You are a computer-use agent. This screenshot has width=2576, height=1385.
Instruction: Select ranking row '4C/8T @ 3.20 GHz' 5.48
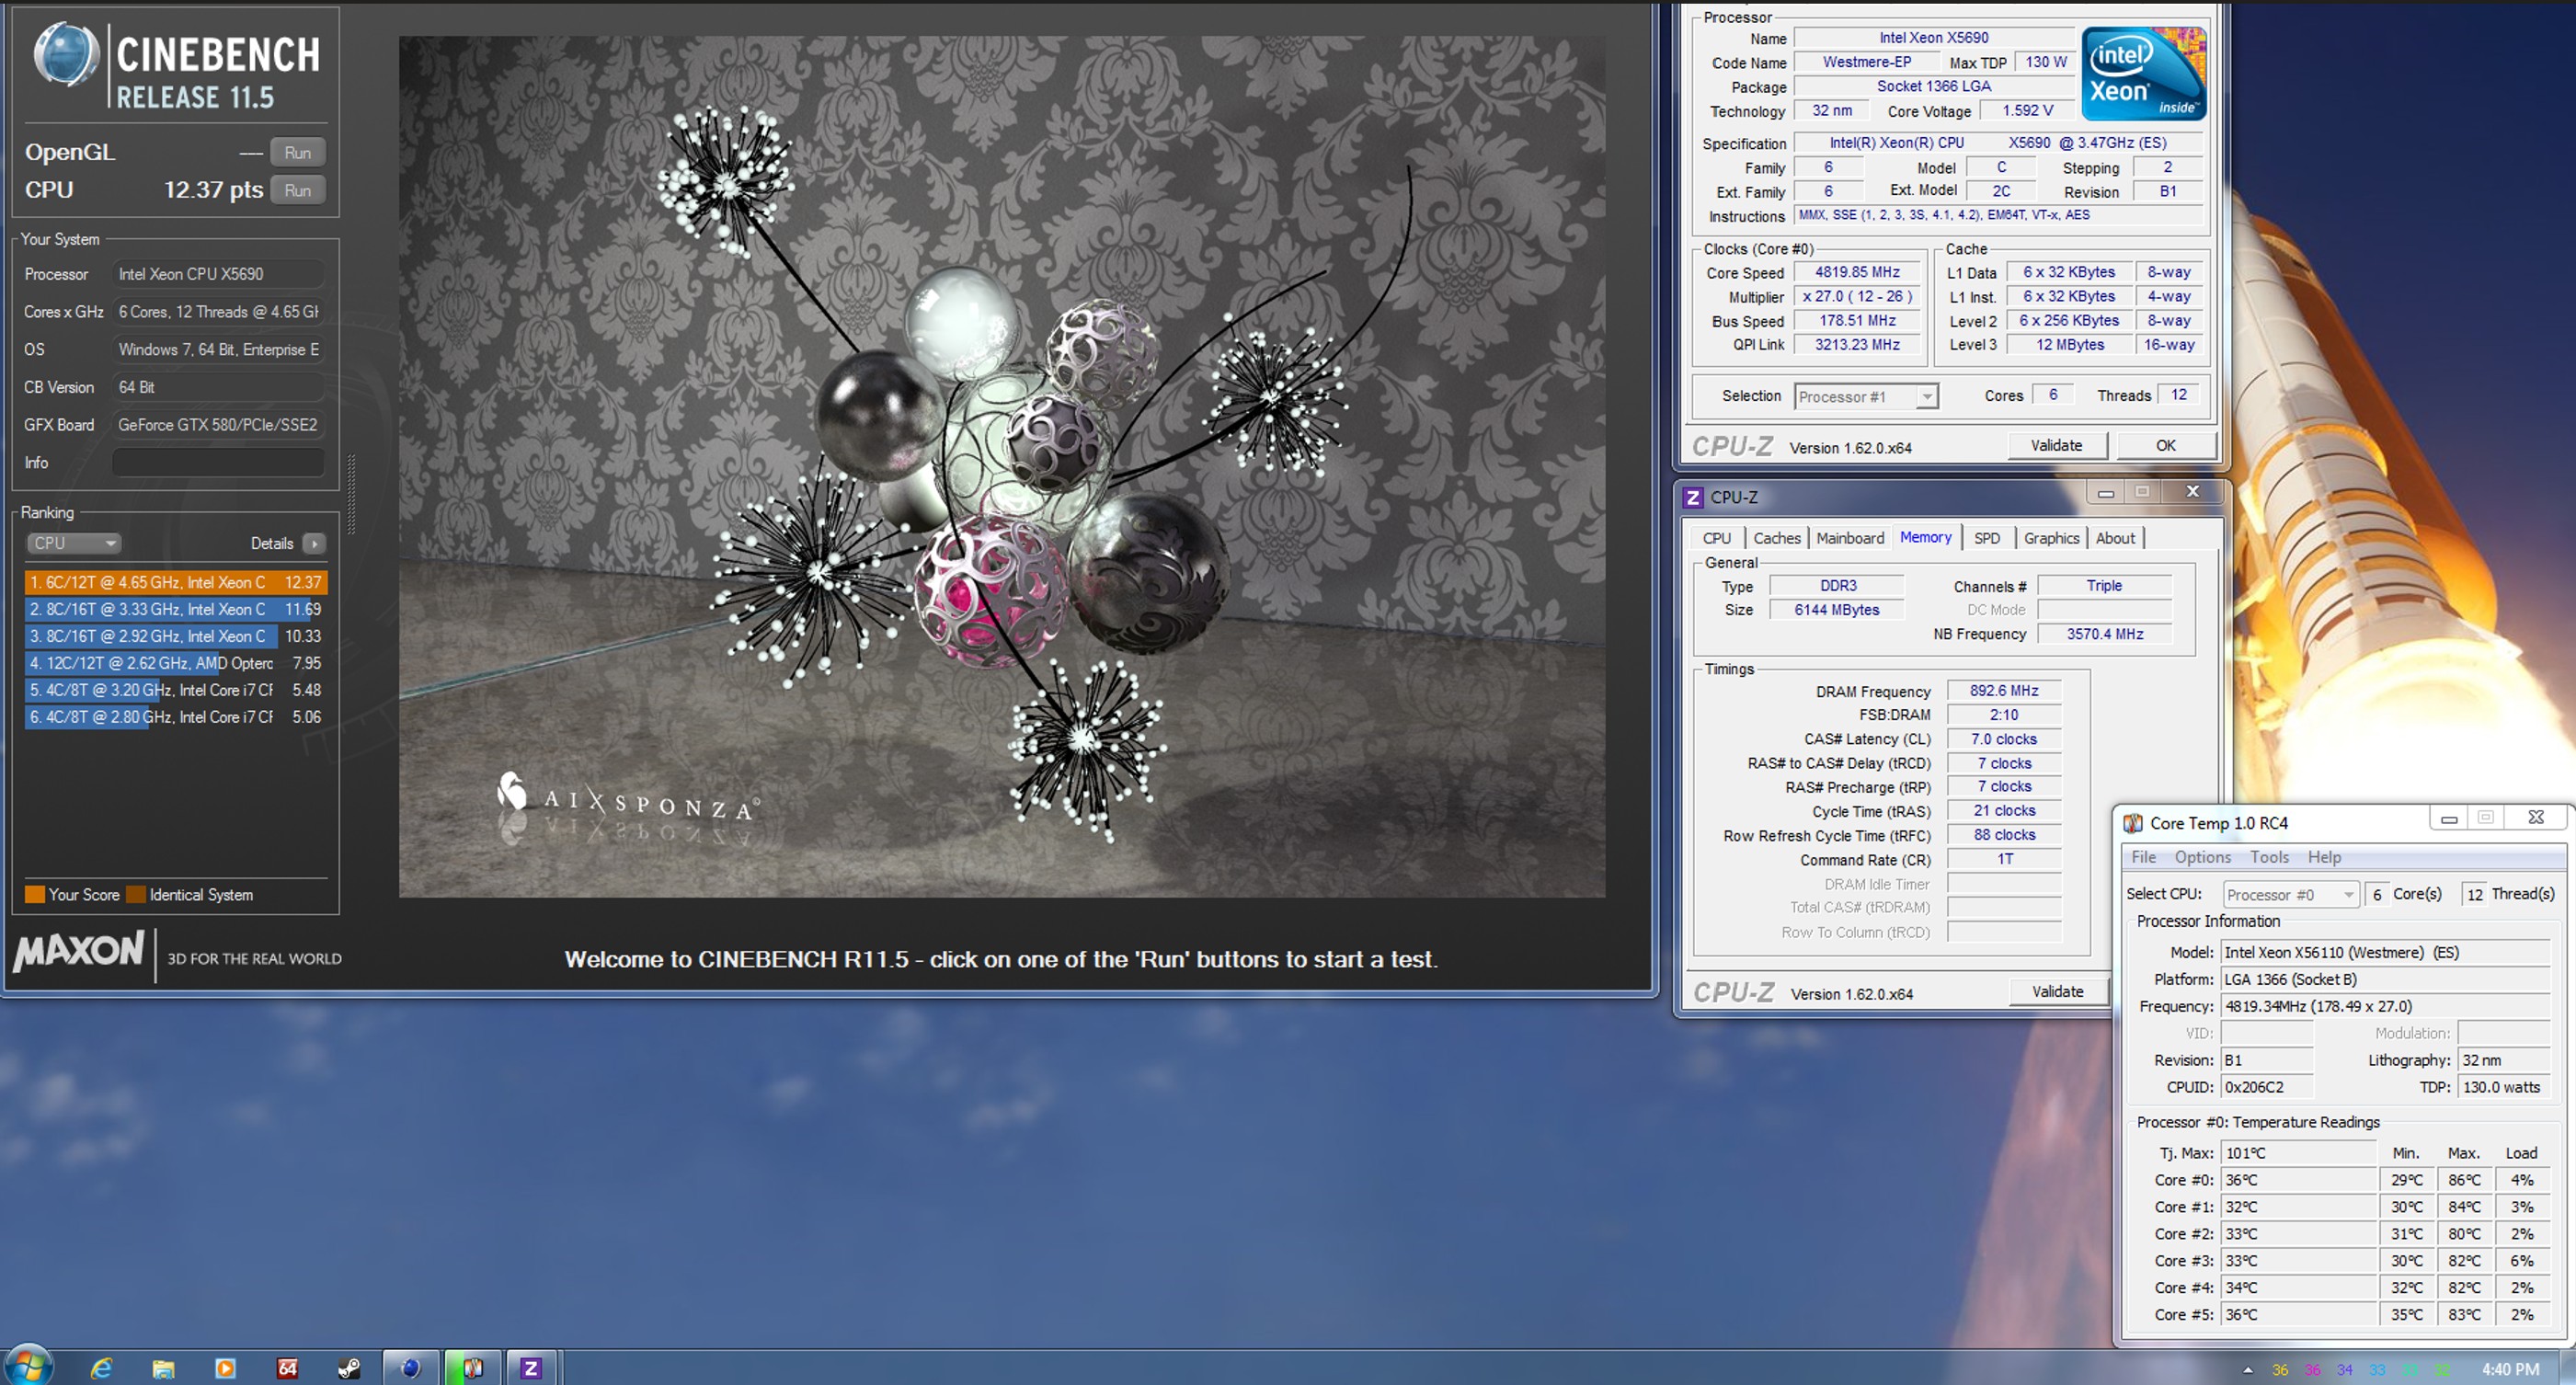pyautogui.click(x=176, y=690)
